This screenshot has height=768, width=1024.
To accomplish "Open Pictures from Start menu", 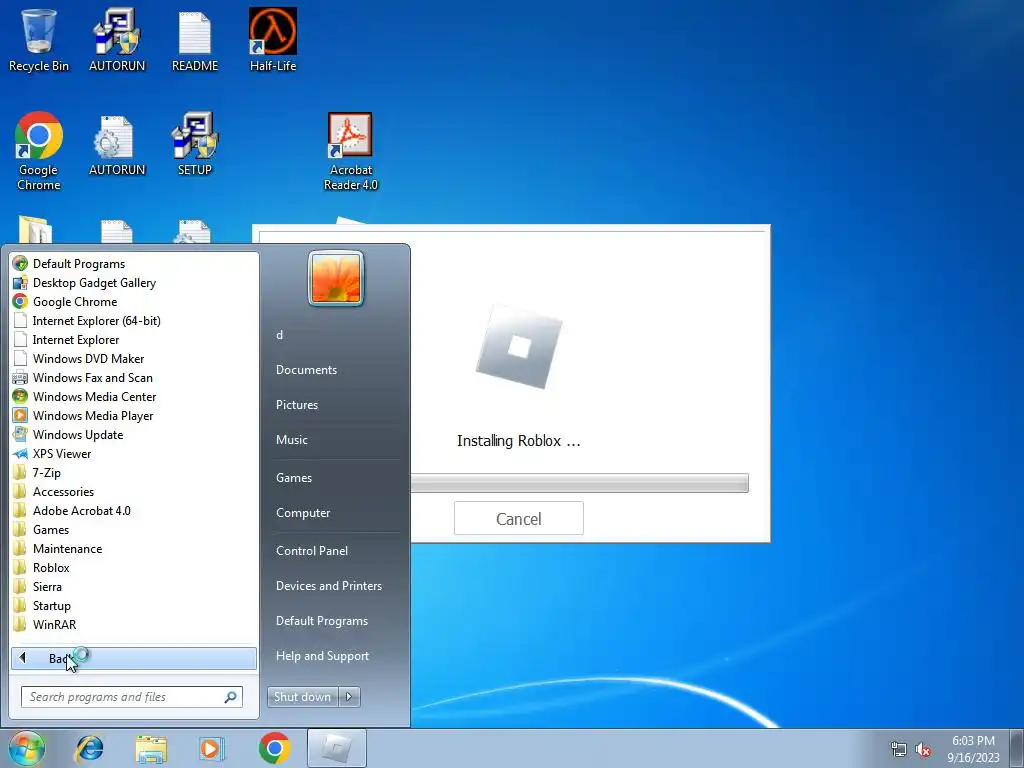I will [x=334, y=405].
